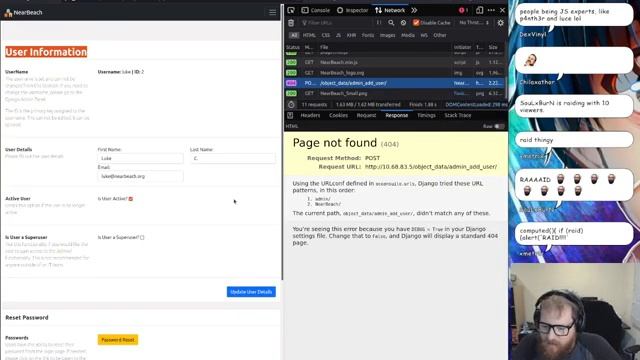The width and height of the screenshot is (640, 360).
Task: Show more devtools tabs chevron
Action: 414,10
